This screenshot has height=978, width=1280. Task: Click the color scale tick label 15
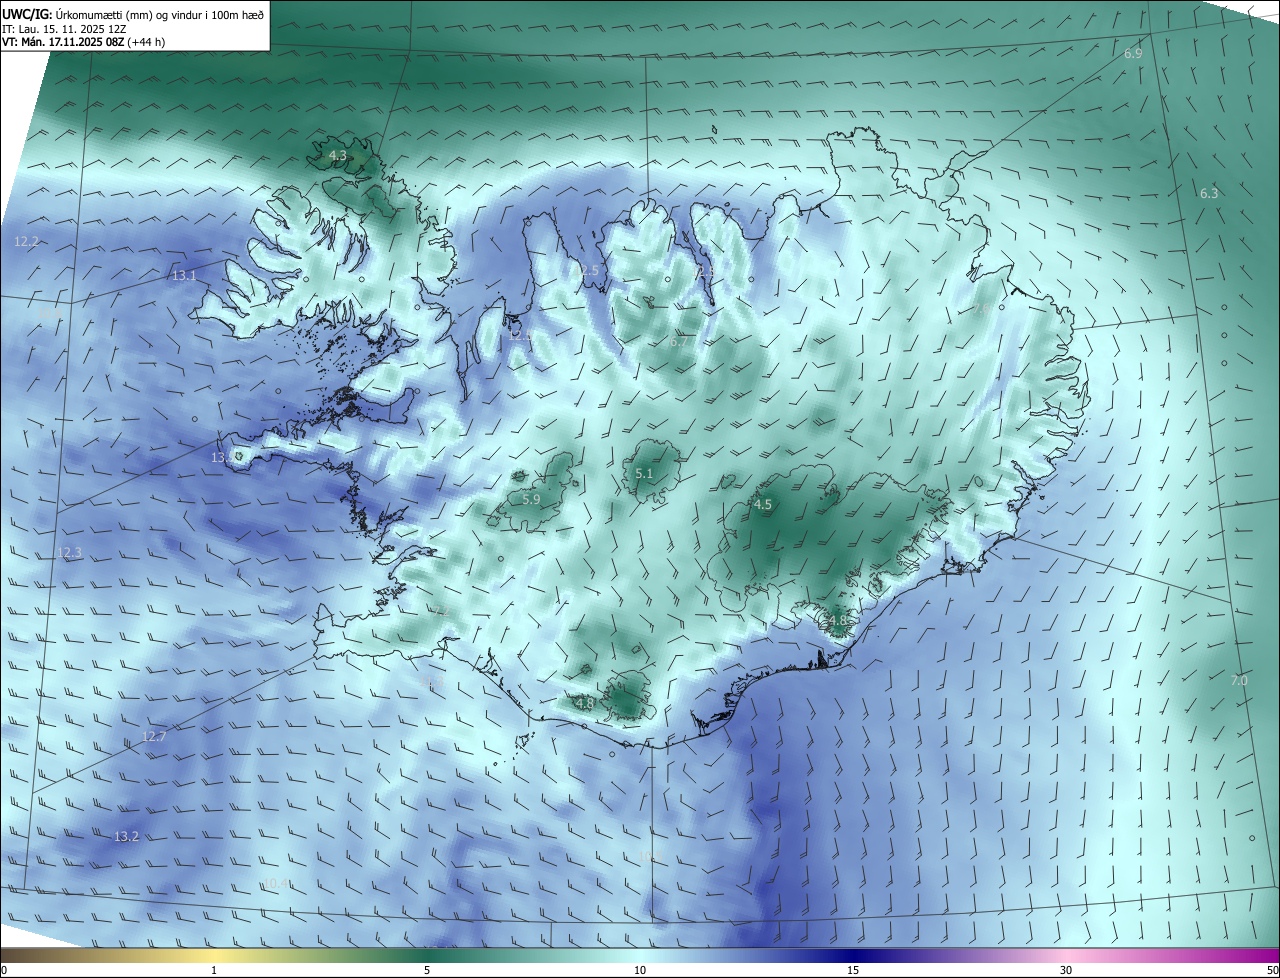point(853,970)
